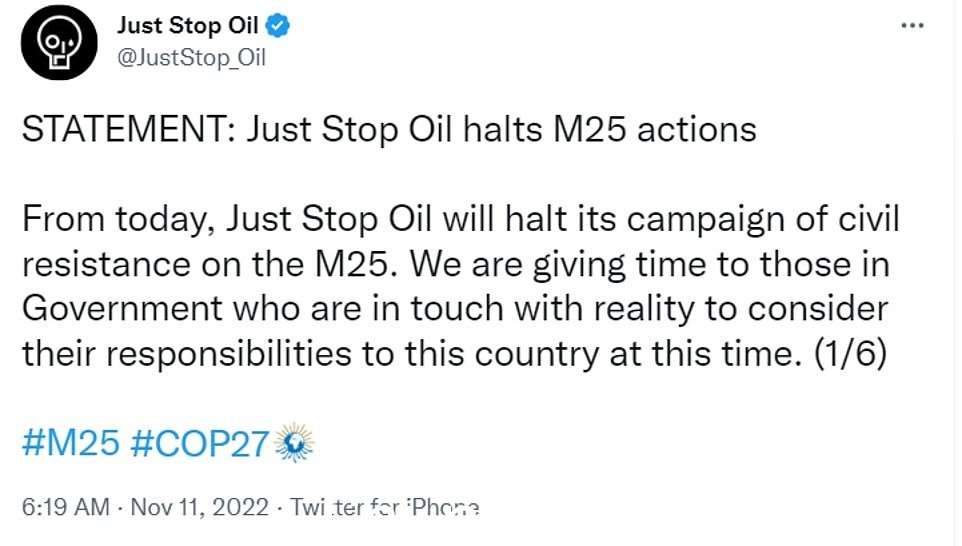Click the phrase campaign of civil
Image resolution: width=962 pixels, height=546 pixels.
click(763, 220)
